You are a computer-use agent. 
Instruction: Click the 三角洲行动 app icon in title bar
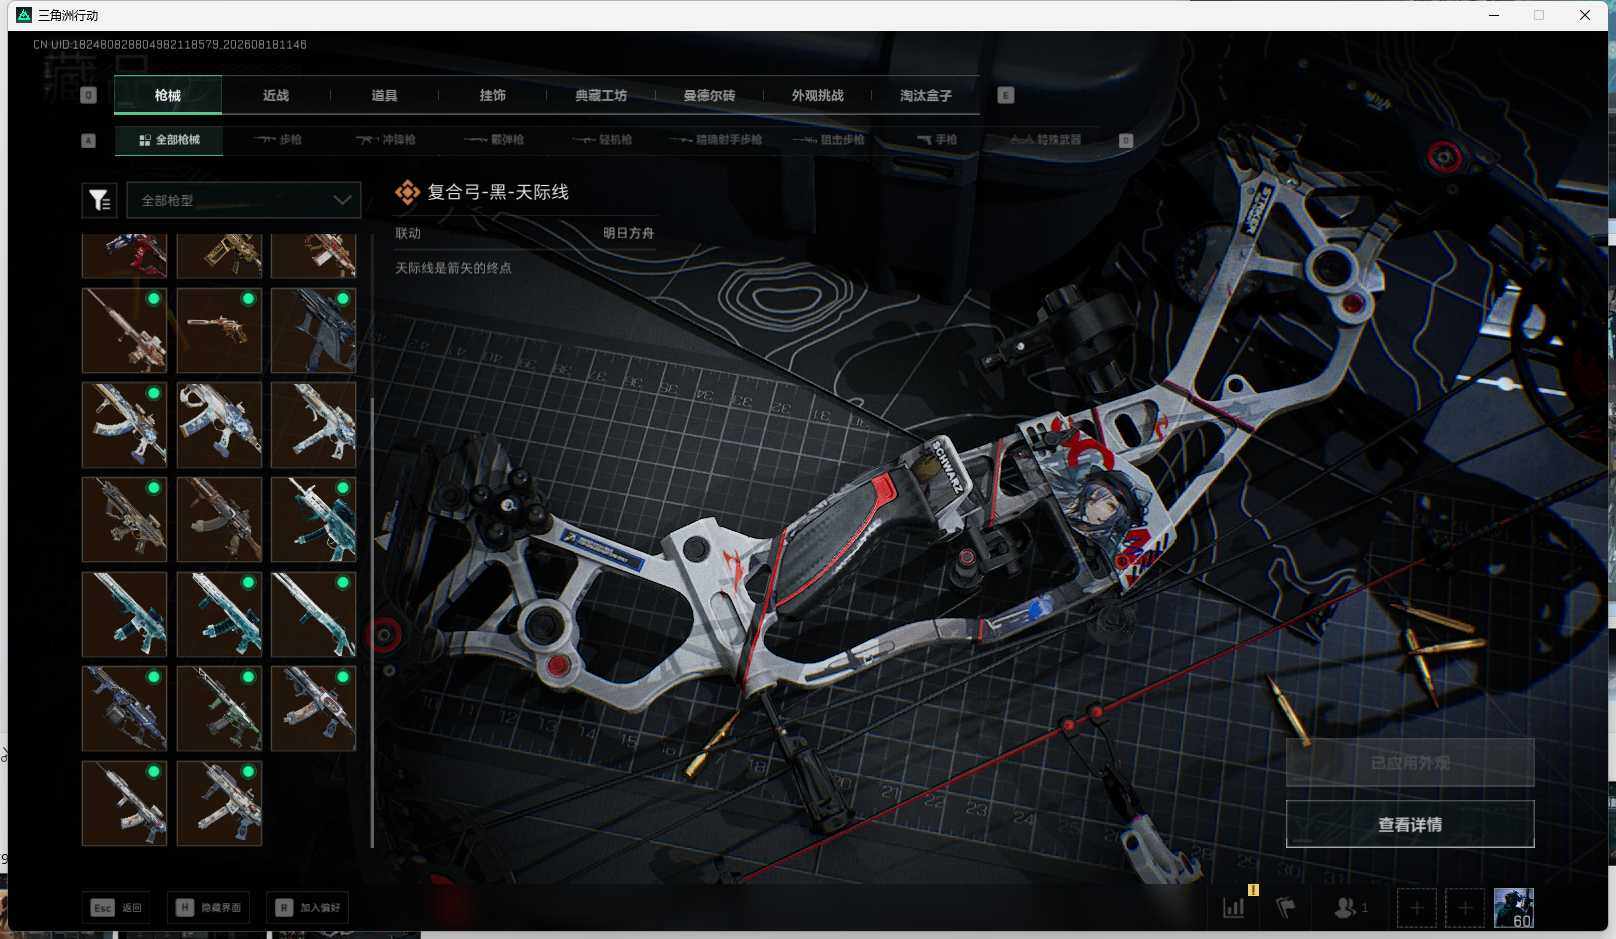(x=24, y=15)
